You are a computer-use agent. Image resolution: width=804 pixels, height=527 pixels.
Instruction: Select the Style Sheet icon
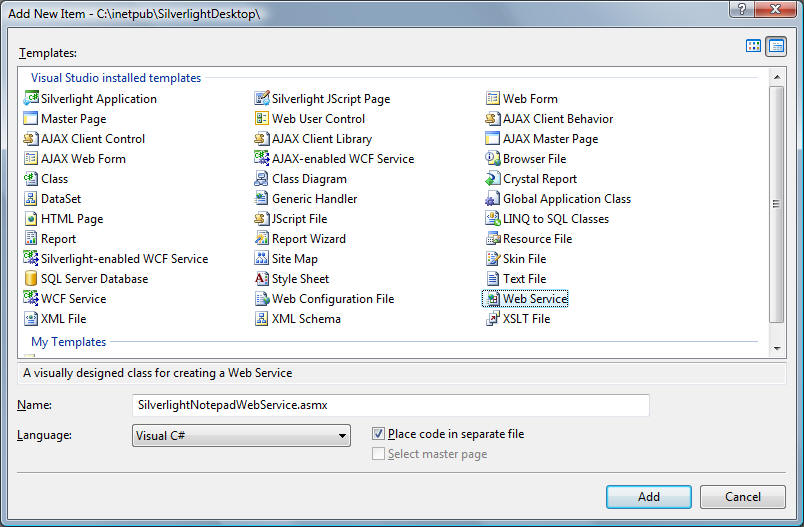tap(262, 278)
